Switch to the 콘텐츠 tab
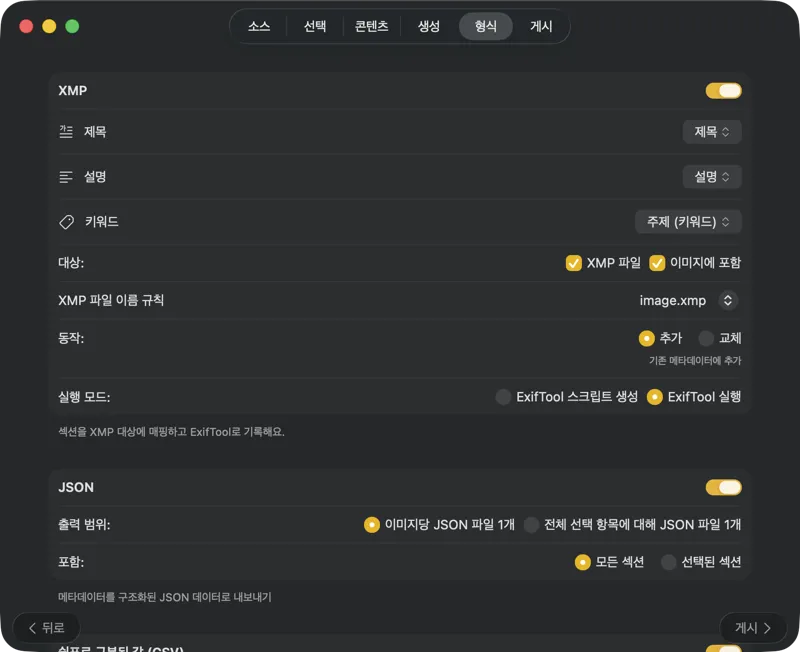The image size is (800, 652). point(371,27)
